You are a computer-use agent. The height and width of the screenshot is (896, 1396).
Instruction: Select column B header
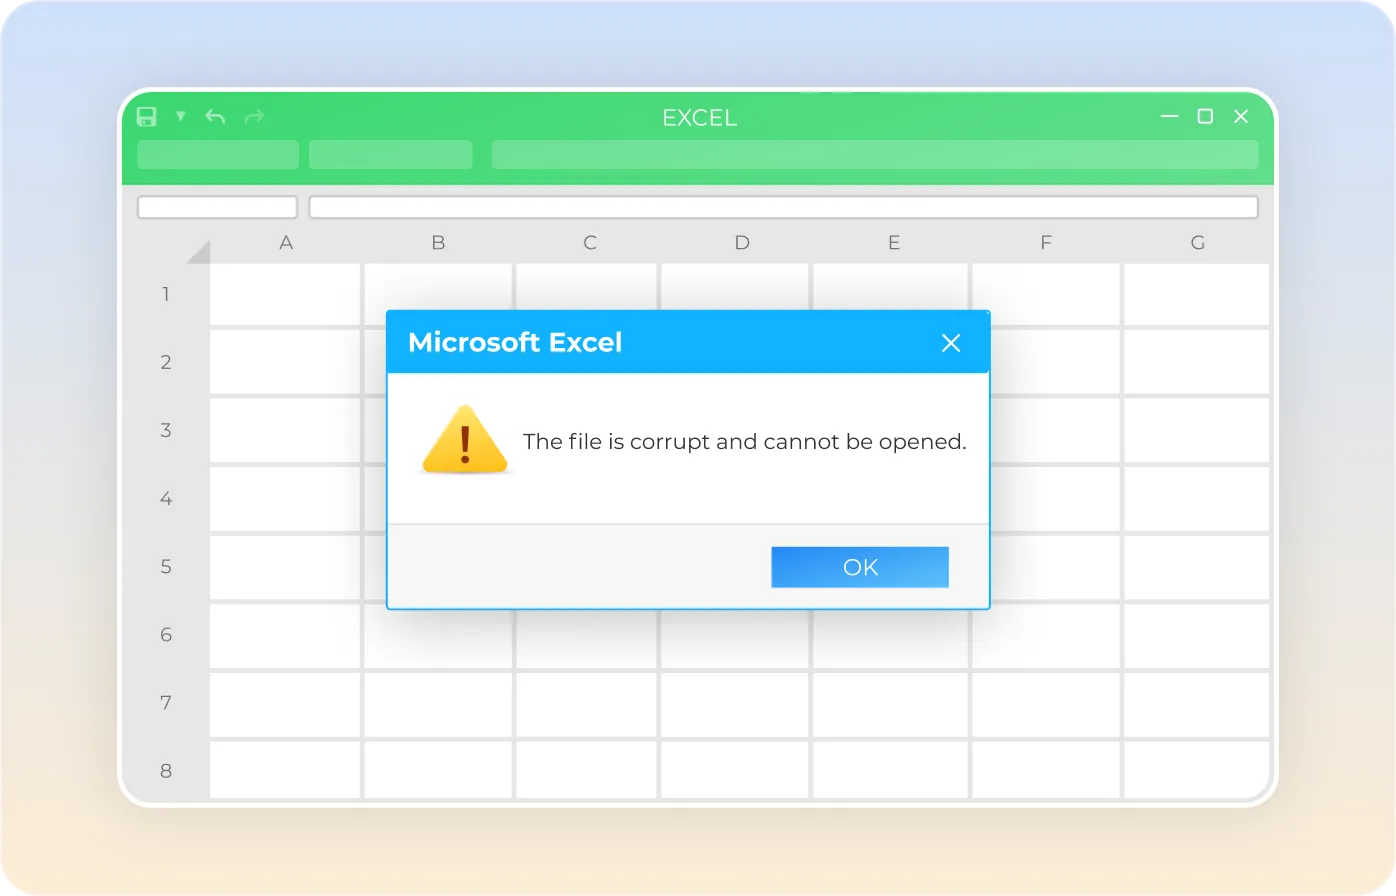(x=438, y=243)
